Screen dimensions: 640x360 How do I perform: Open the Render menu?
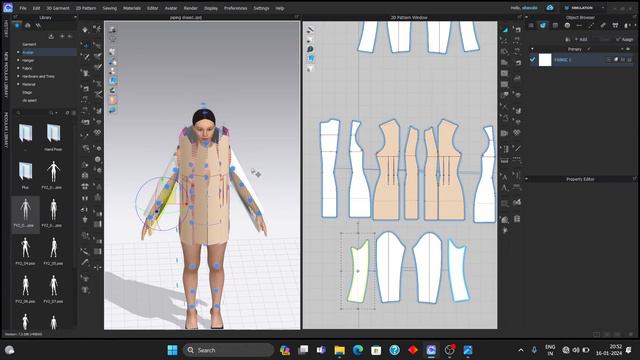coord(190,8)
